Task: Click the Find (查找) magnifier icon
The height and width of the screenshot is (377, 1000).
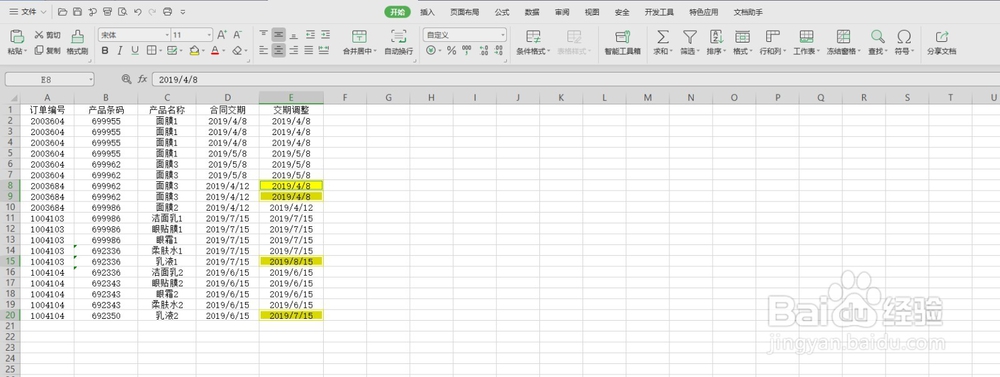Action: (x=878, y=36)
